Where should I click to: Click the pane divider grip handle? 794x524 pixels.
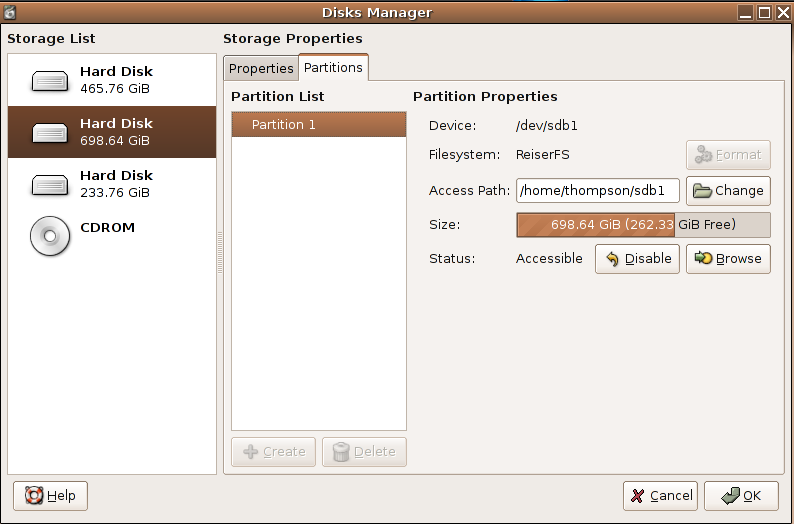click(220, 252)
